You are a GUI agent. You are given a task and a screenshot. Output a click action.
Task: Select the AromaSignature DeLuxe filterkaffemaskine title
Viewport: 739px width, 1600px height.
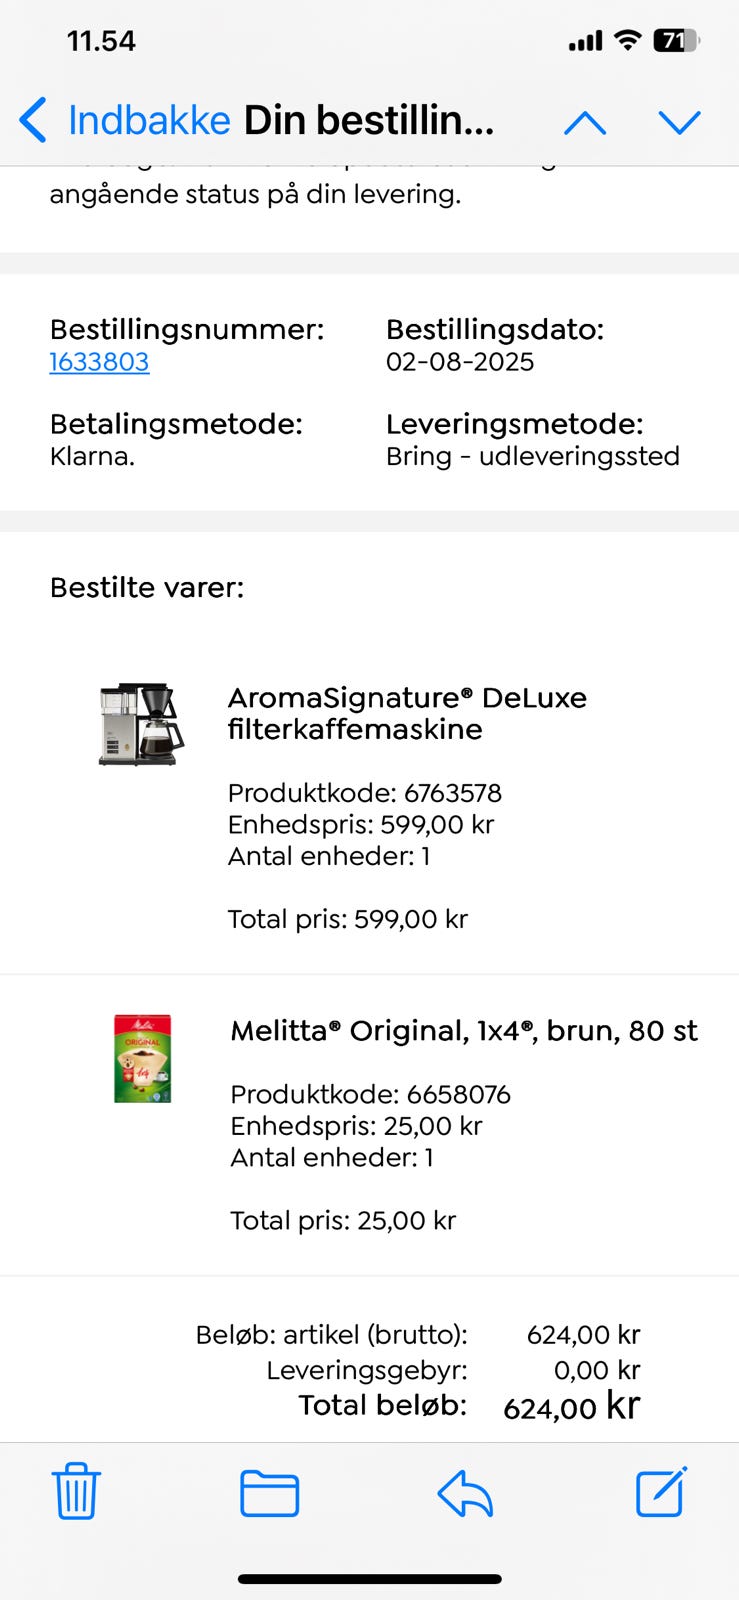pyautogui.click(x=406, y=713)
